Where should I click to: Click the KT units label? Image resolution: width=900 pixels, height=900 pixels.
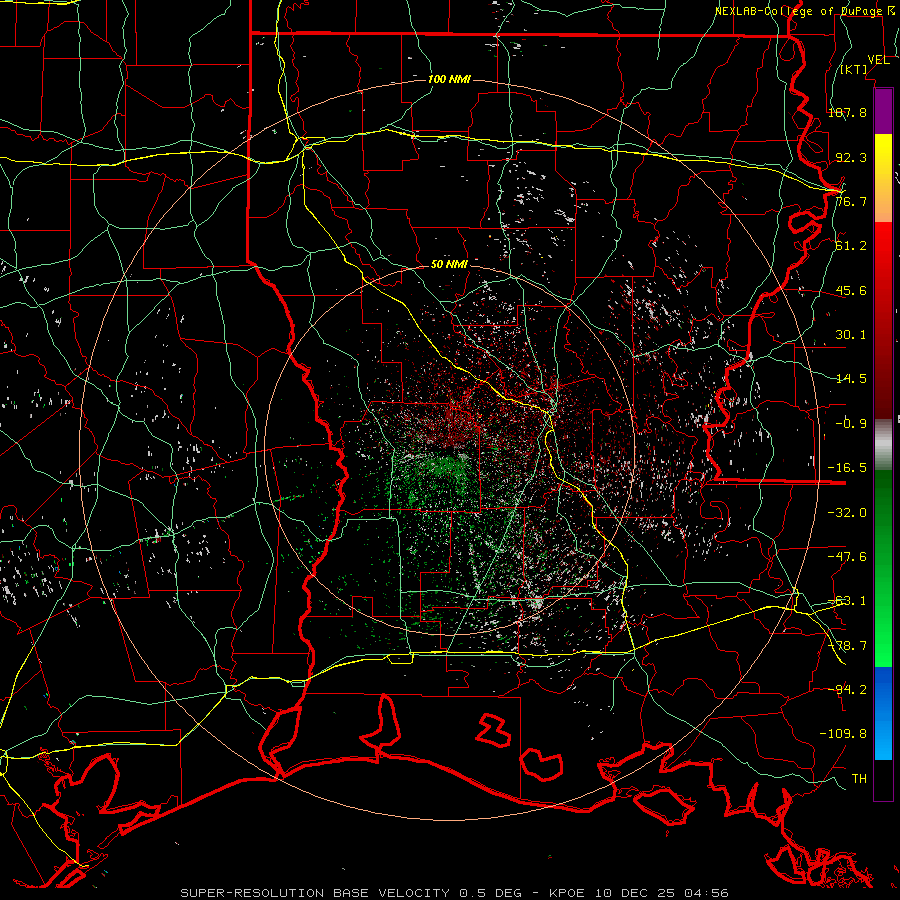[x=854, y=69]
